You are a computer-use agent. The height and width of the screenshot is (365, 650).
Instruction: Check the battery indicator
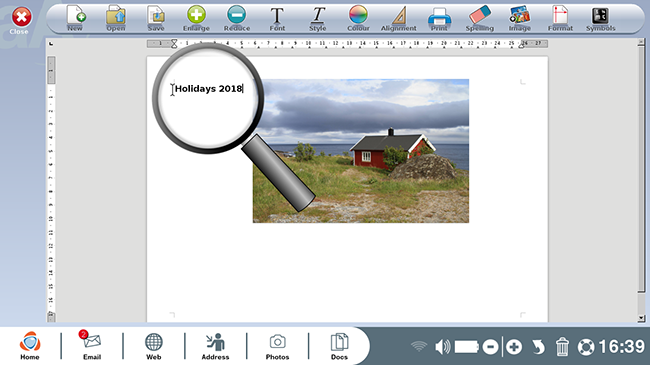tap(467, 347)
